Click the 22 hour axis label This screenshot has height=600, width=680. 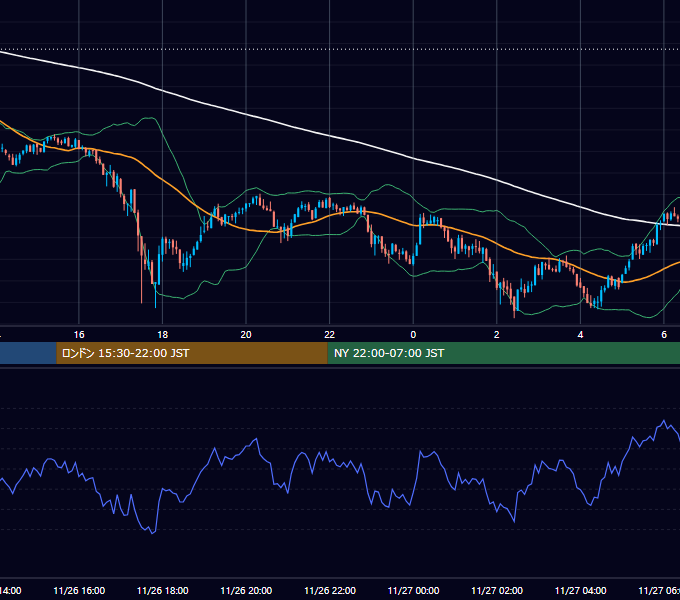[330, 335]
